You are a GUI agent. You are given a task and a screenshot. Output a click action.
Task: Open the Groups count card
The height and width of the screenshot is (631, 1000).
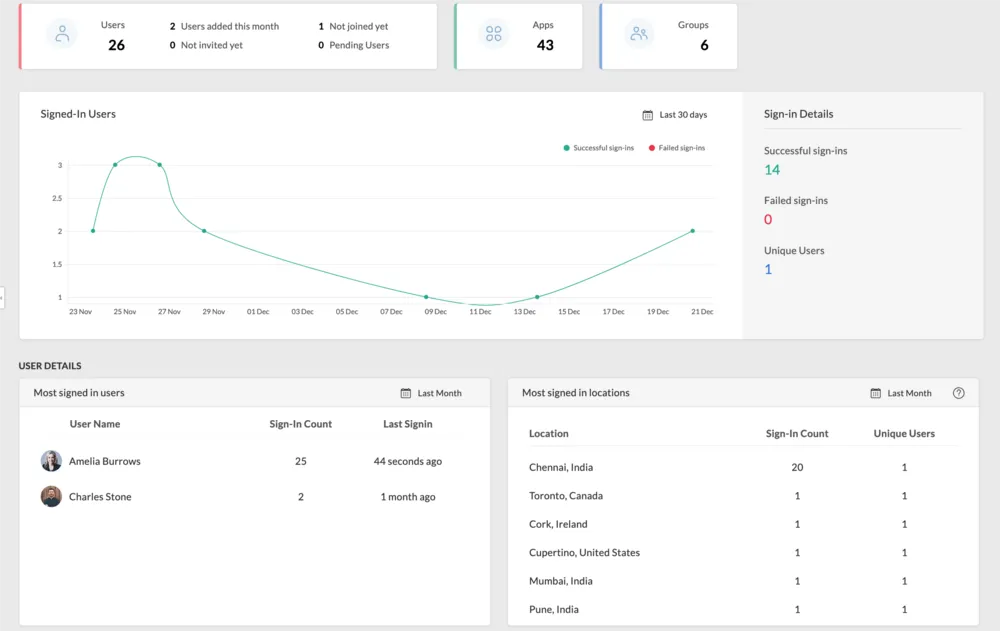pyautogui.click(x=668, y=36)
